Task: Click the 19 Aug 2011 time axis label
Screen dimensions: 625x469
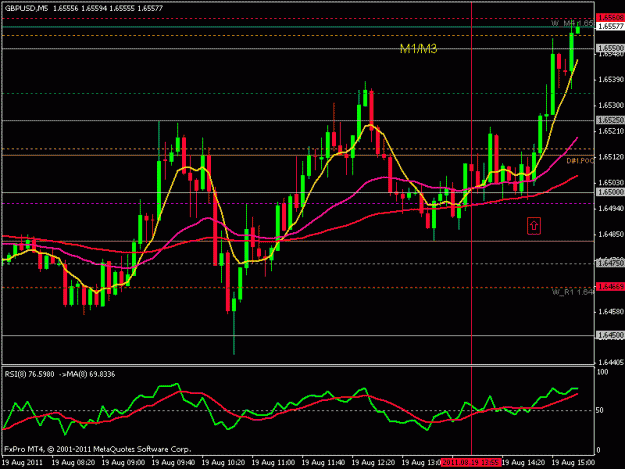Action: tap(22, 463)
